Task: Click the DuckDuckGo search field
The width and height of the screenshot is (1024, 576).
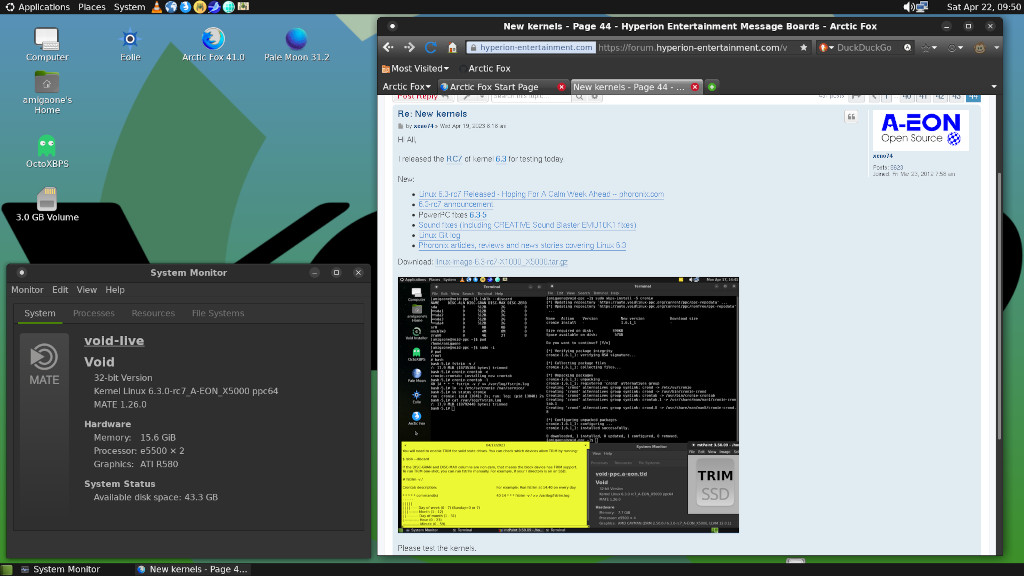Action: [x=867, y=48]
